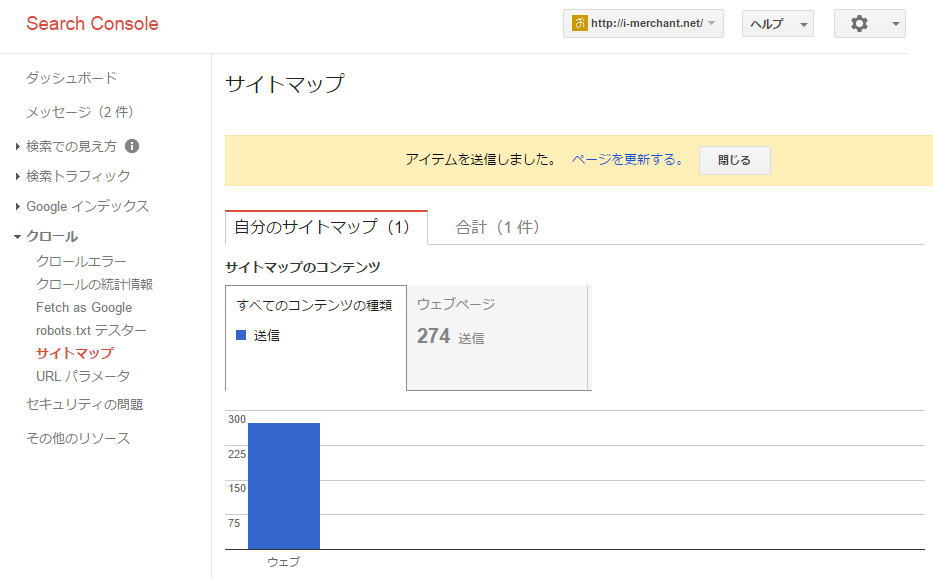Go to robots.txt テスター

point(91,330)
